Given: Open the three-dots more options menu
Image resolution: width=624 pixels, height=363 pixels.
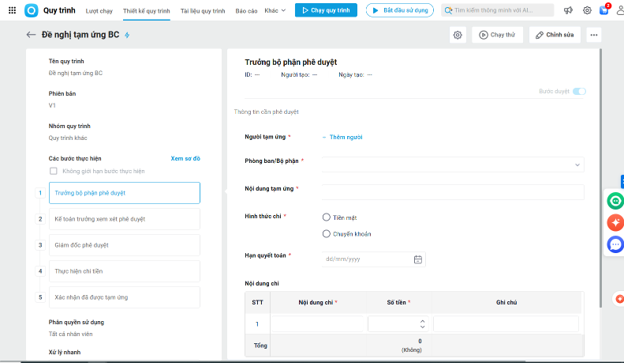Looking at the screenshot, I should coord(594,35).
